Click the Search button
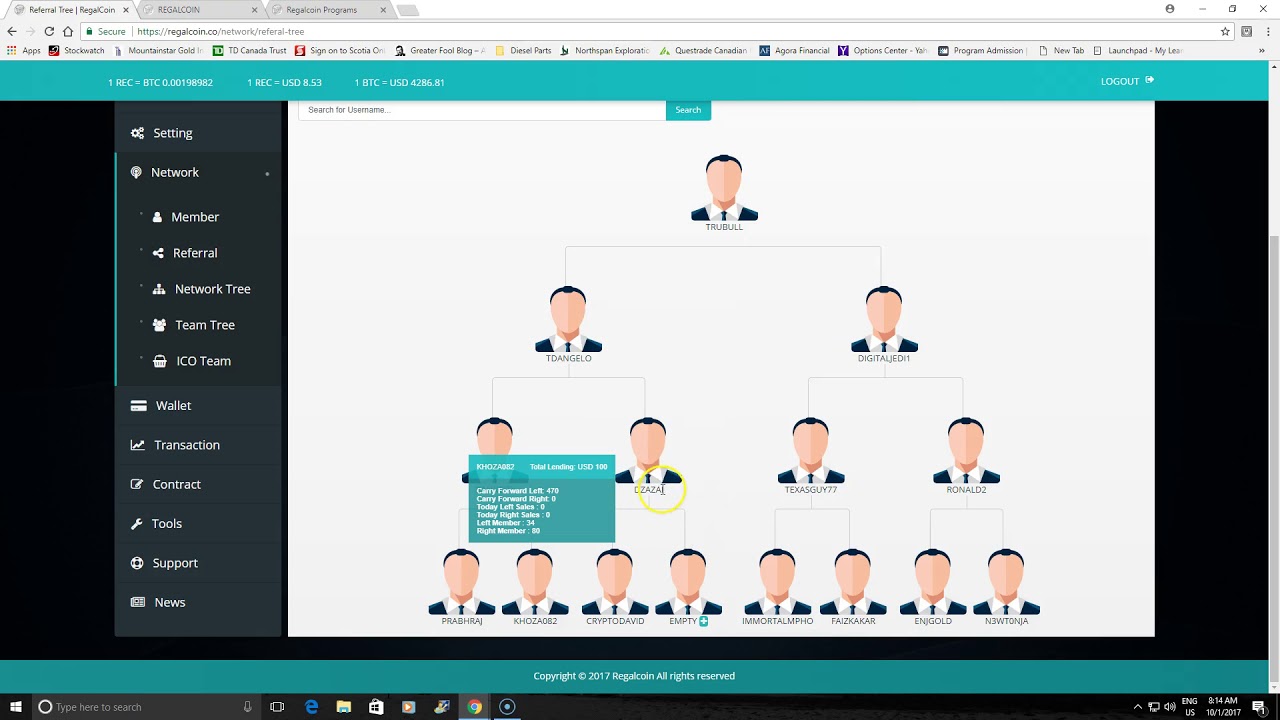The image size is (1280, 720). click(x=688, y=110)
